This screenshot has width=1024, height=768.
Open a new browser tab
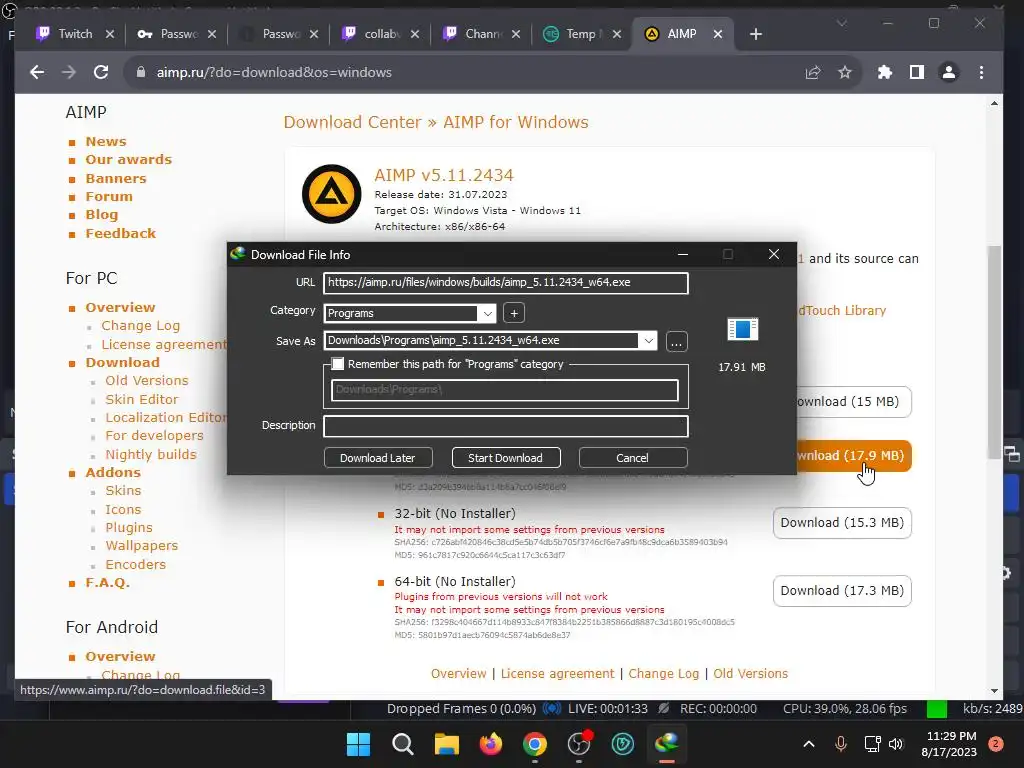[756, 34]
